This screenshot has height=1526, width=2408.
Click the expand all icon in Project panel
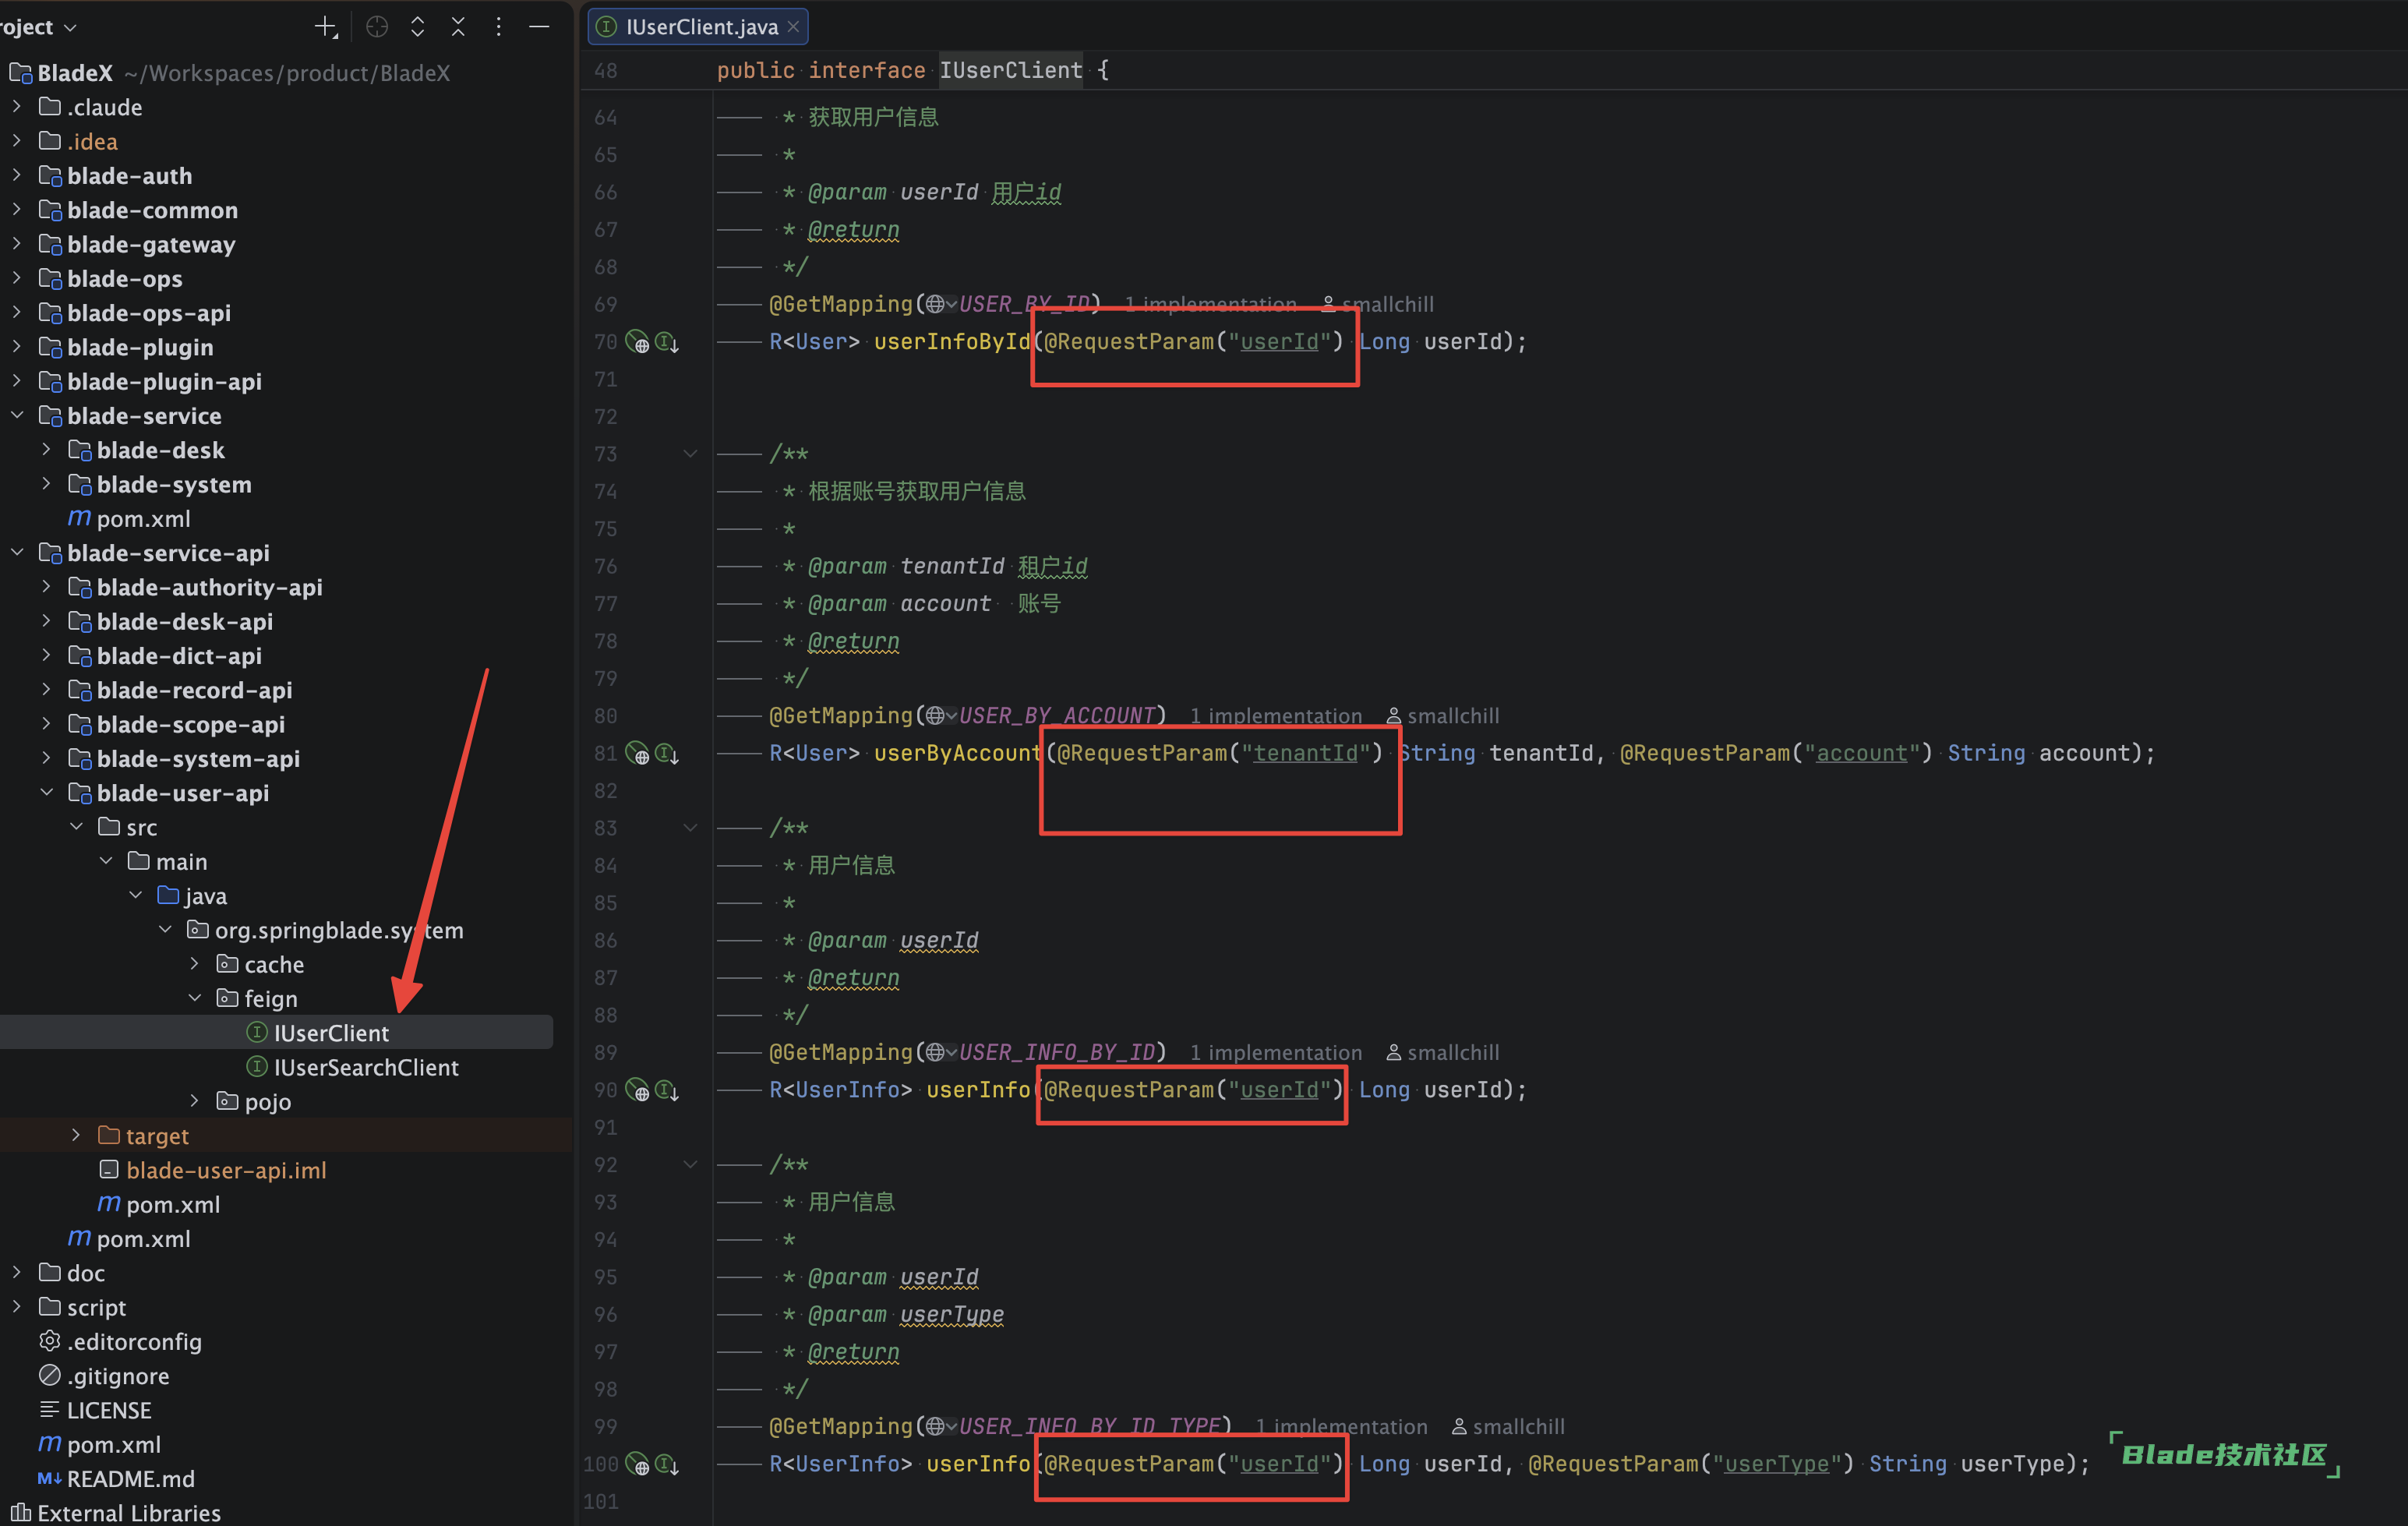(418, 27)
